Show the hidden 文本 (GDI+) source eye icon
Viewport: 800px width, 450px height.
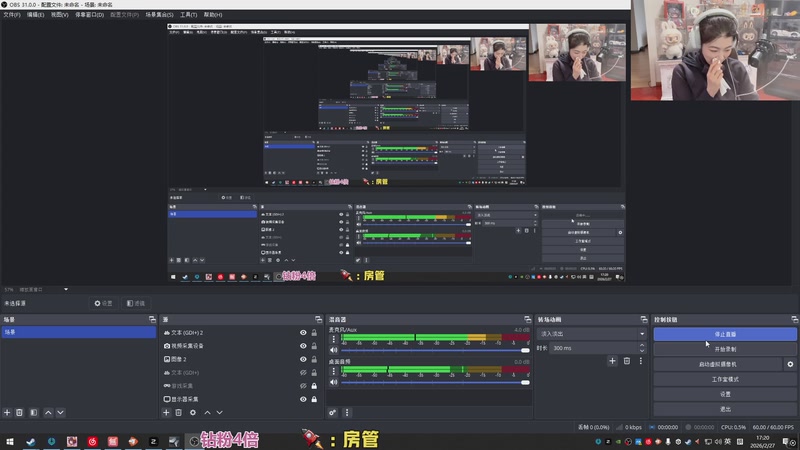303,372
